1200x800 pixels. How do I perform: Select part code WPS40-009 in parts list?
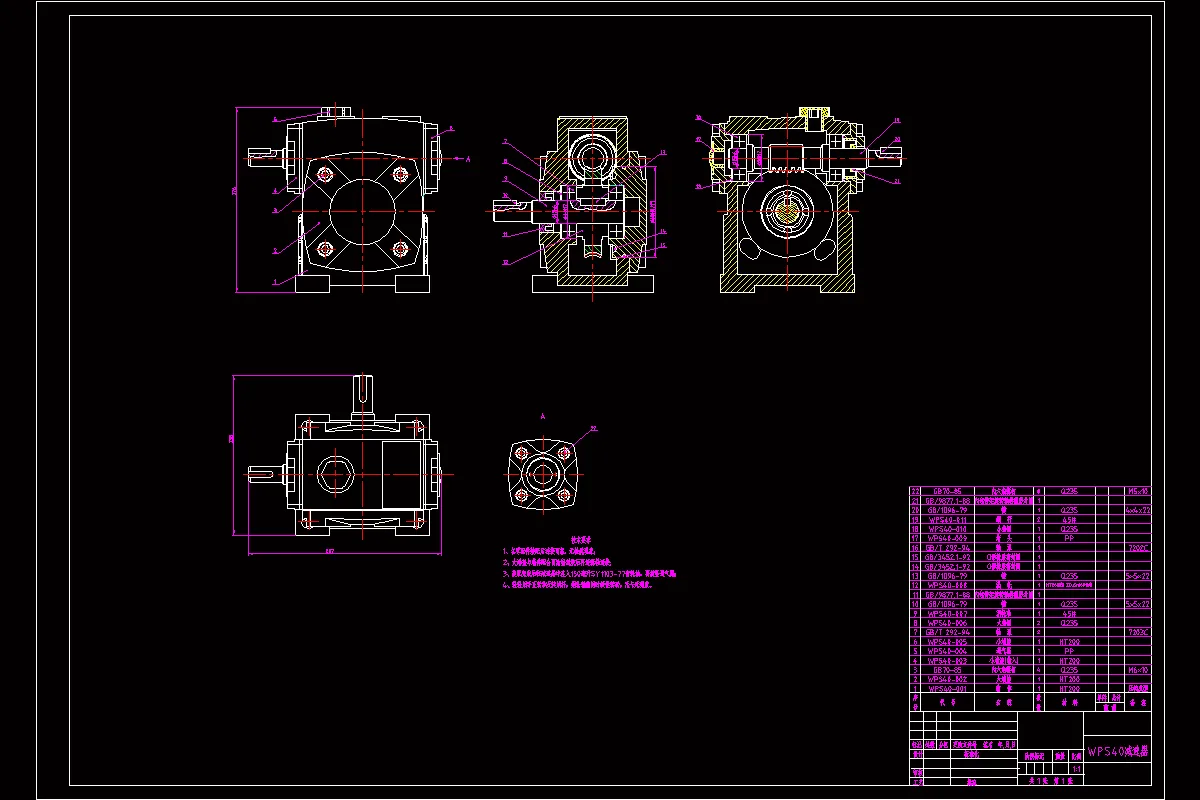pos(948,538)
